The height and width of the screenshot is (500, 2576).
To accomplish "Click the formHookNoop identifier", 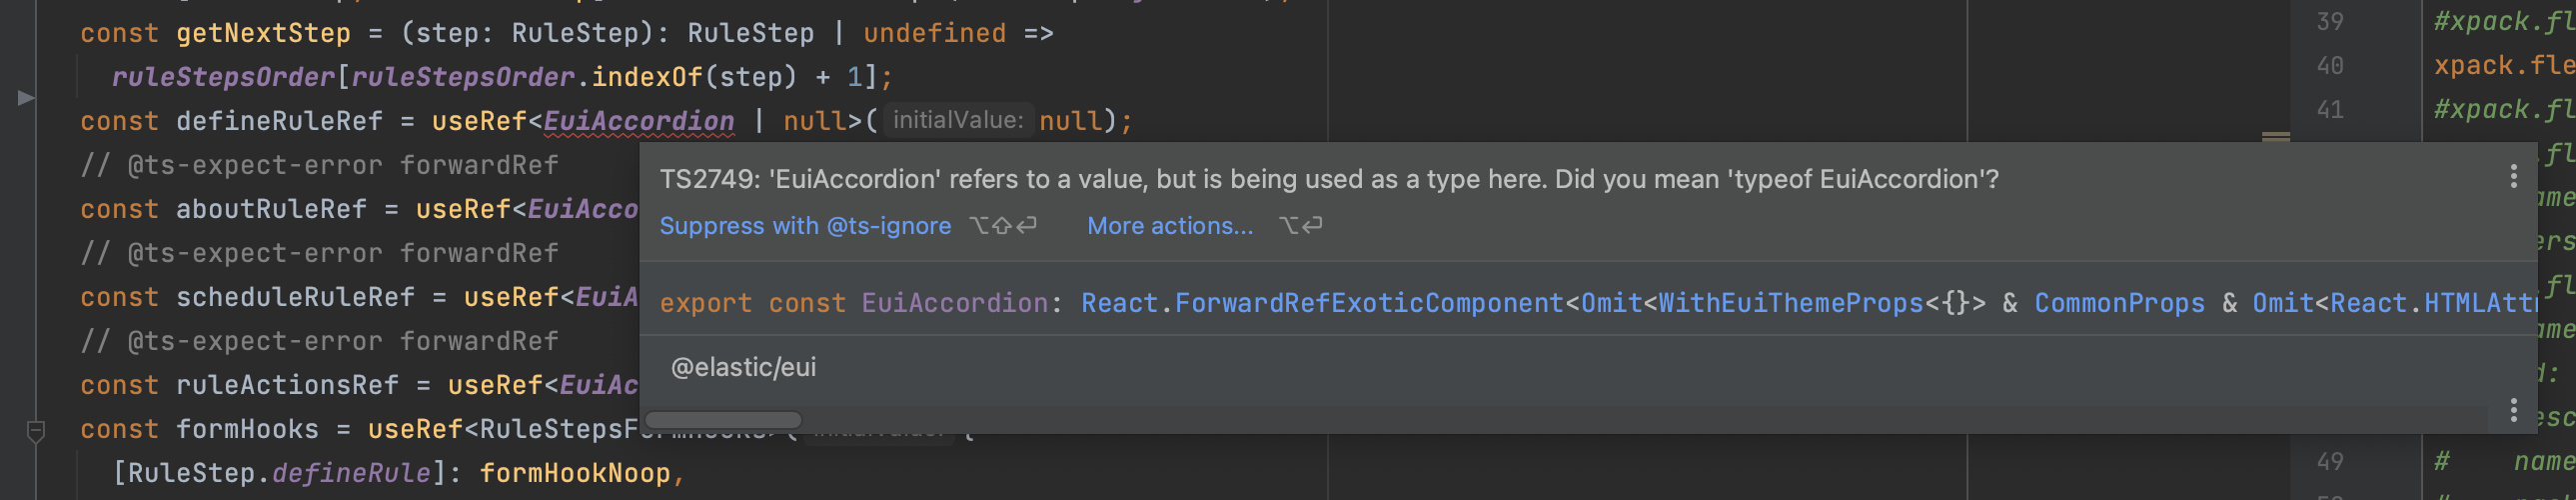I will [575, 473].
